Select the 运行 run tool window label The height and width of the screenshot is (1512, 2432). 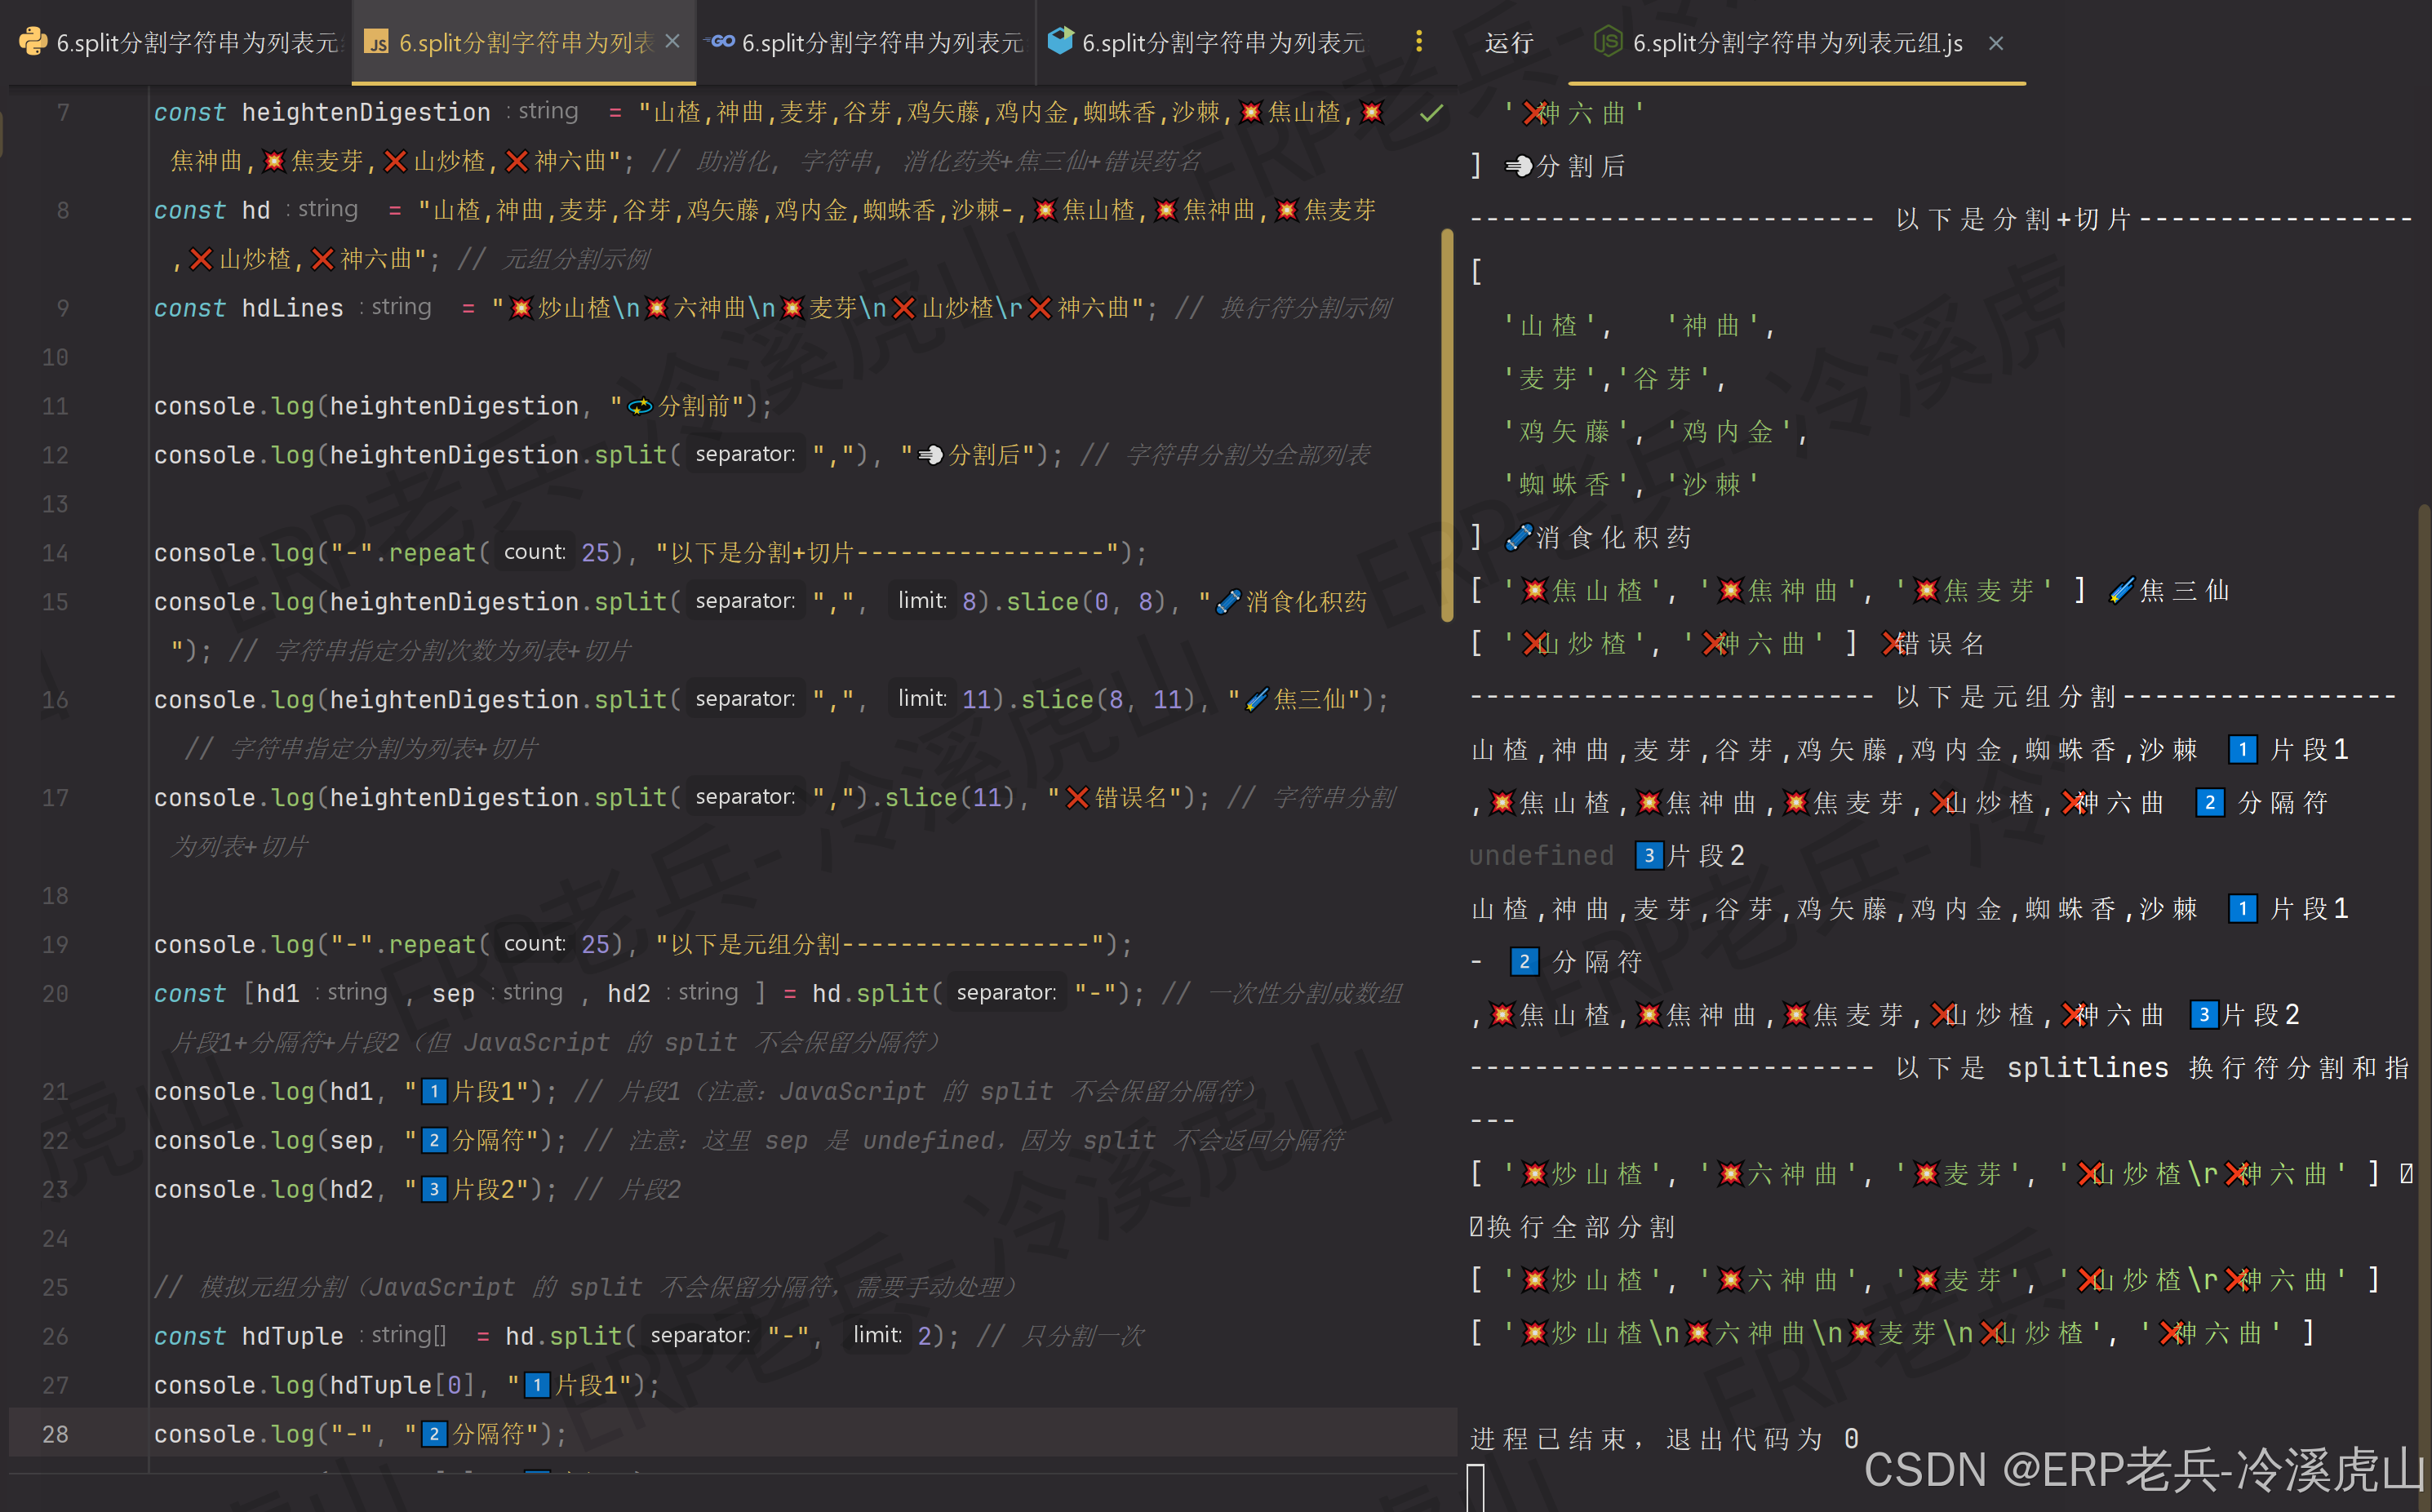click(1508, 43)
